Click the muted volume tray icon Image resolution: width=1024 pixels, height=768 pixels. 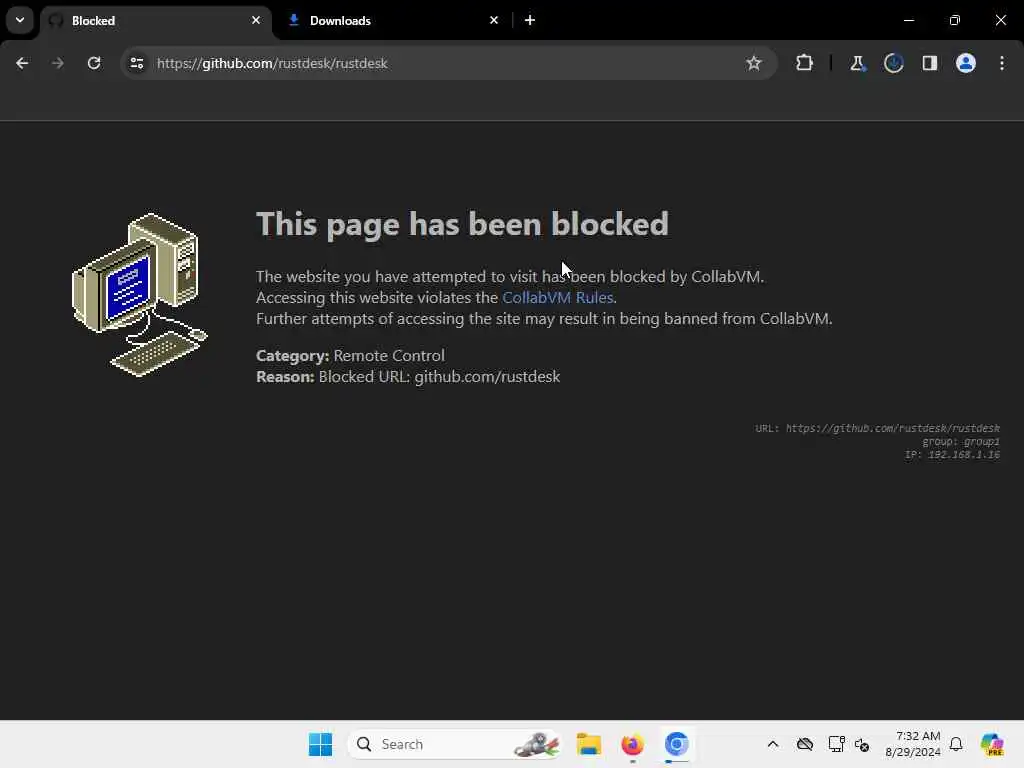click(862, 744)
